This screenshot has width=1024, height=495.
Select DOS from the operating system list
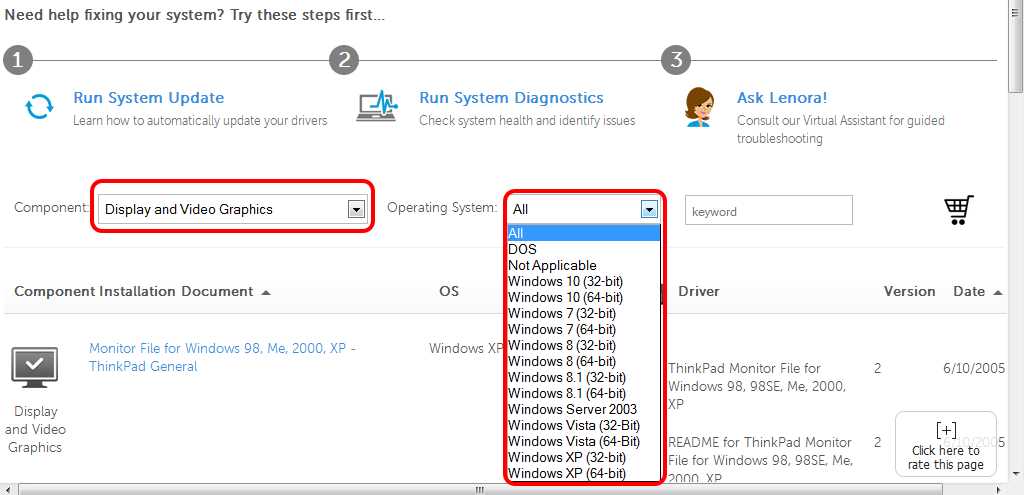pos(522,249)
